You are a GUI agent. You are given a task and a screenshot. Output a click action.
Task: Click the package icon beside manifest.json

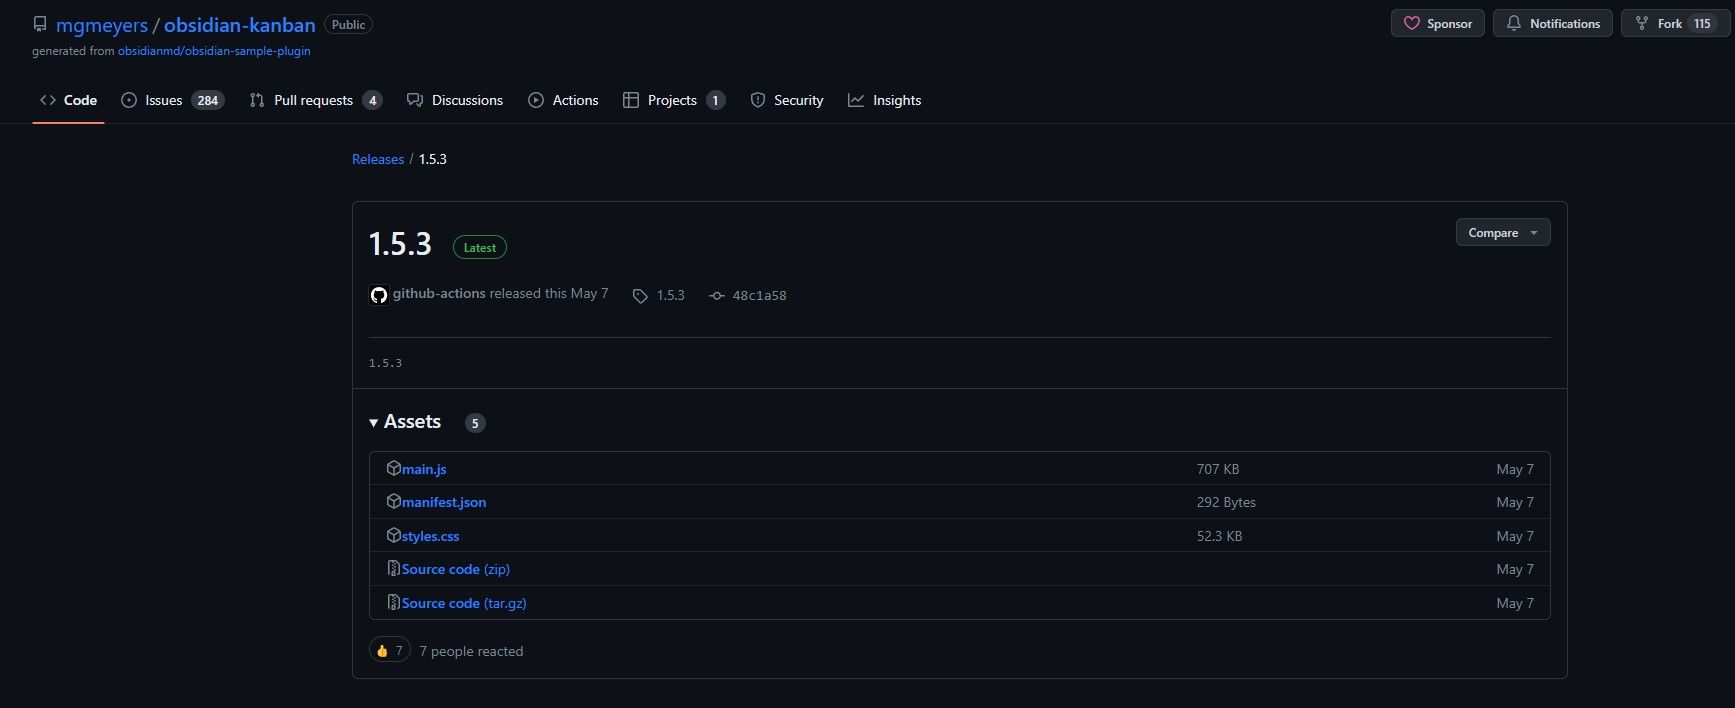394,501
